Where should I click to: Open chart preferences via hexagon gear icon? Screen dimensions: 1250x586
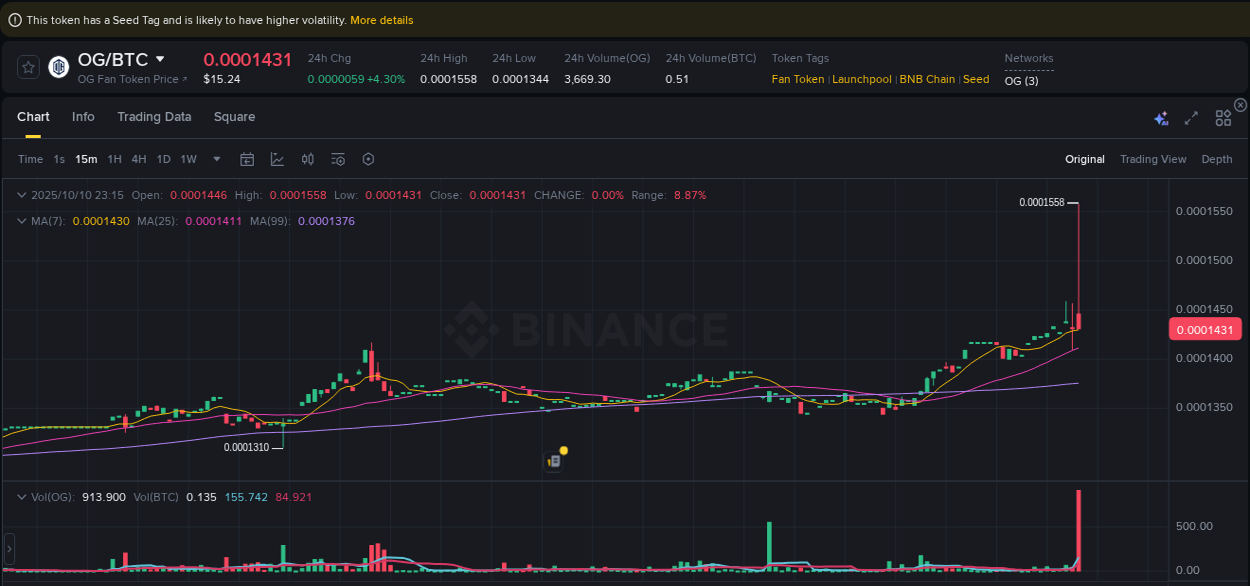click(367, 159)
